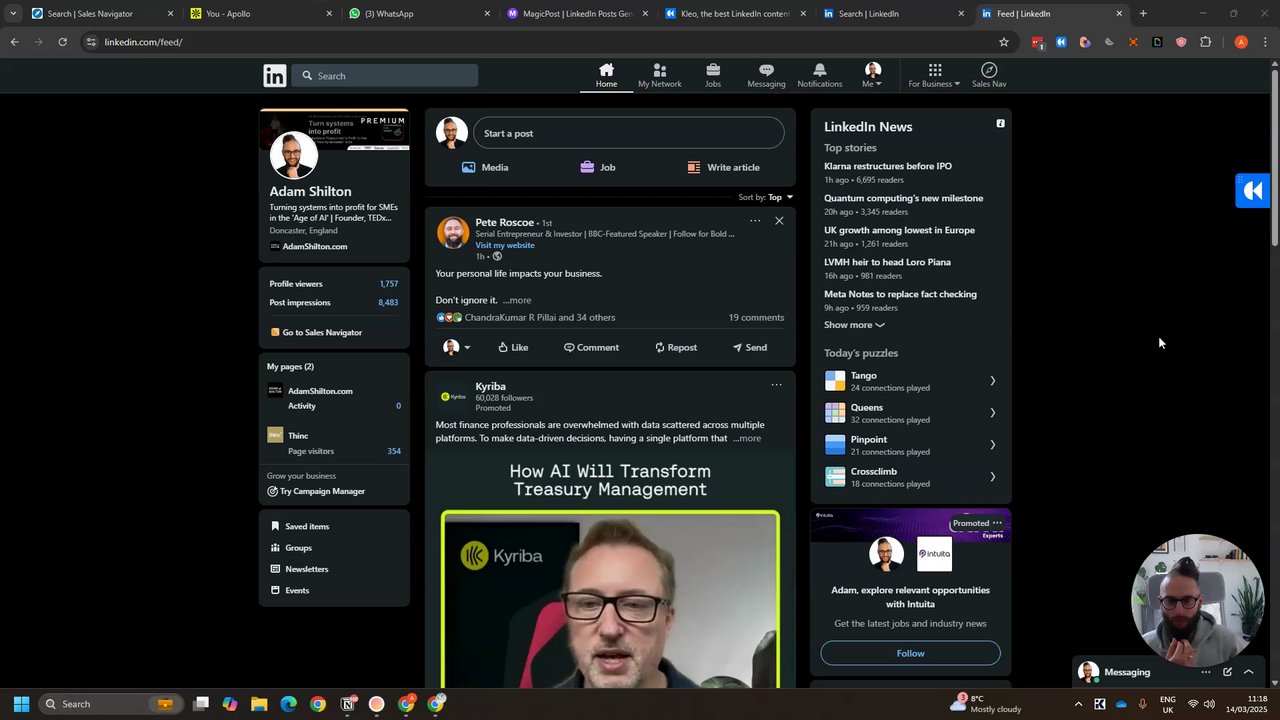Open Pete Roscoe post options menu

click(x=755, y=221)
